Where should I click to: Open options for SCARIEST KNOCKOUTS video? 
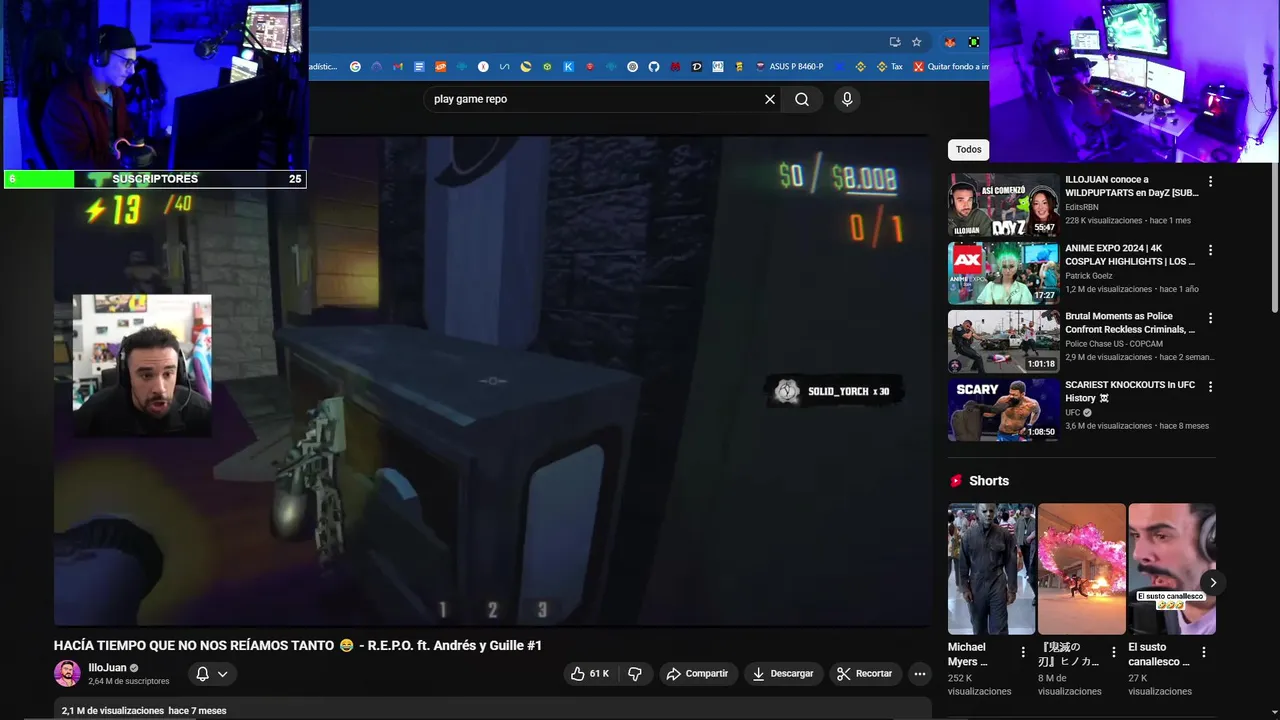click(x=1210, y=386)
